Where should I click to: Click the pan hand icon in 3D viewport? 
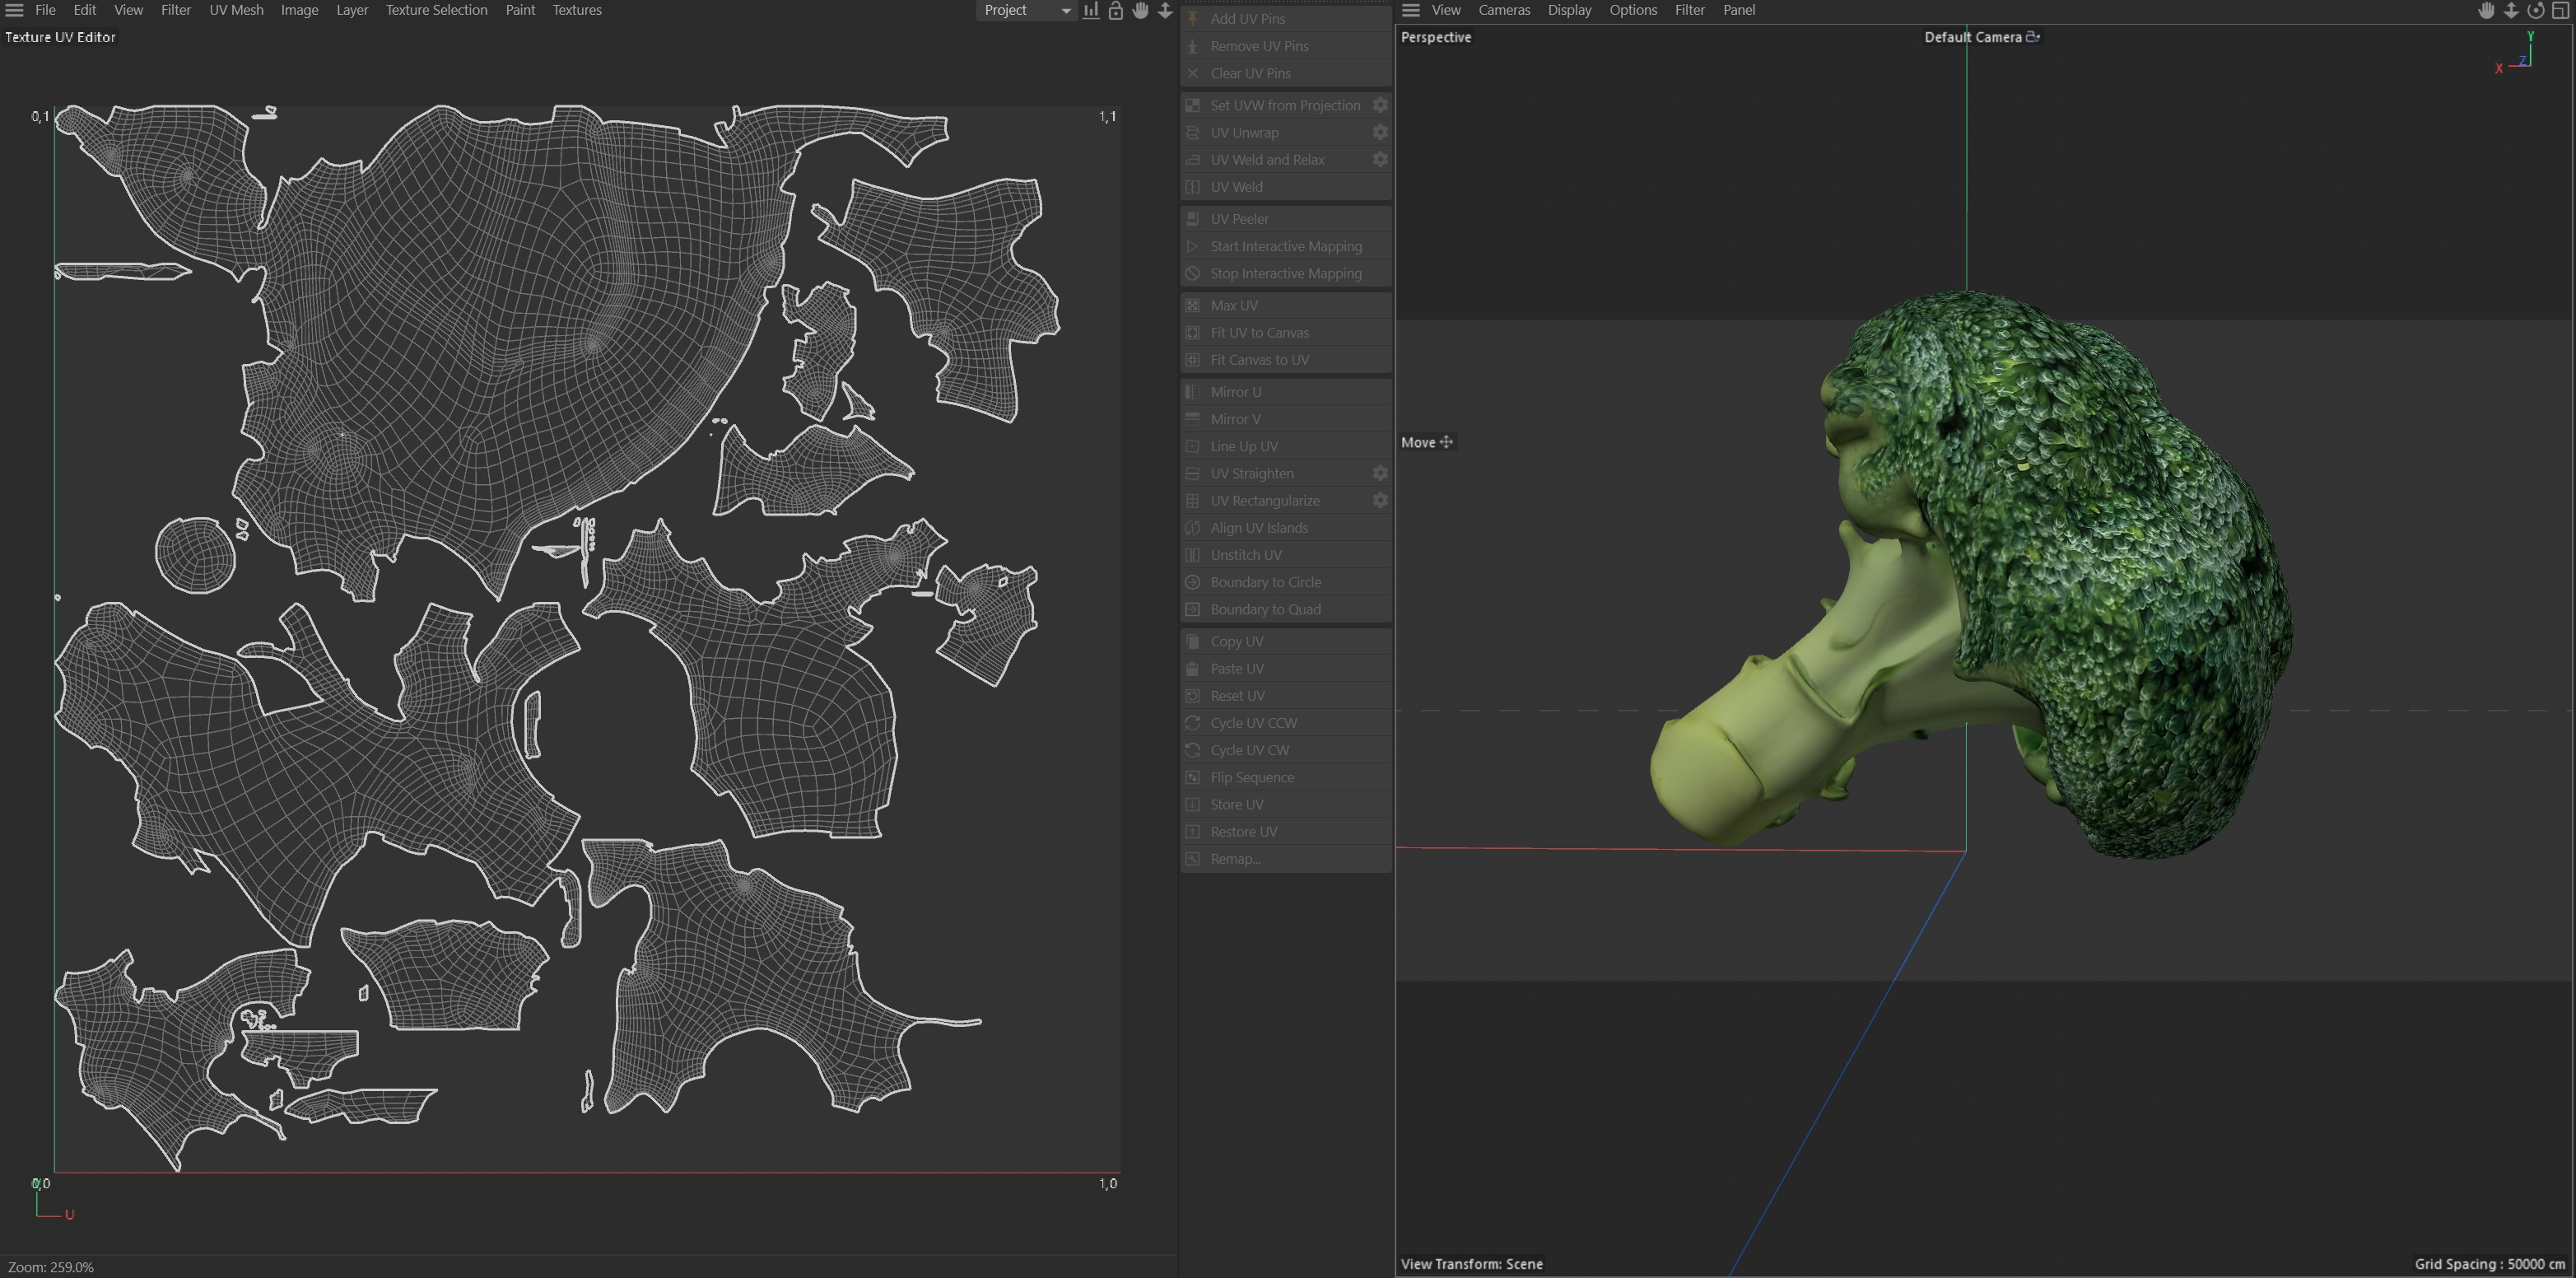tap(2486, 10)
